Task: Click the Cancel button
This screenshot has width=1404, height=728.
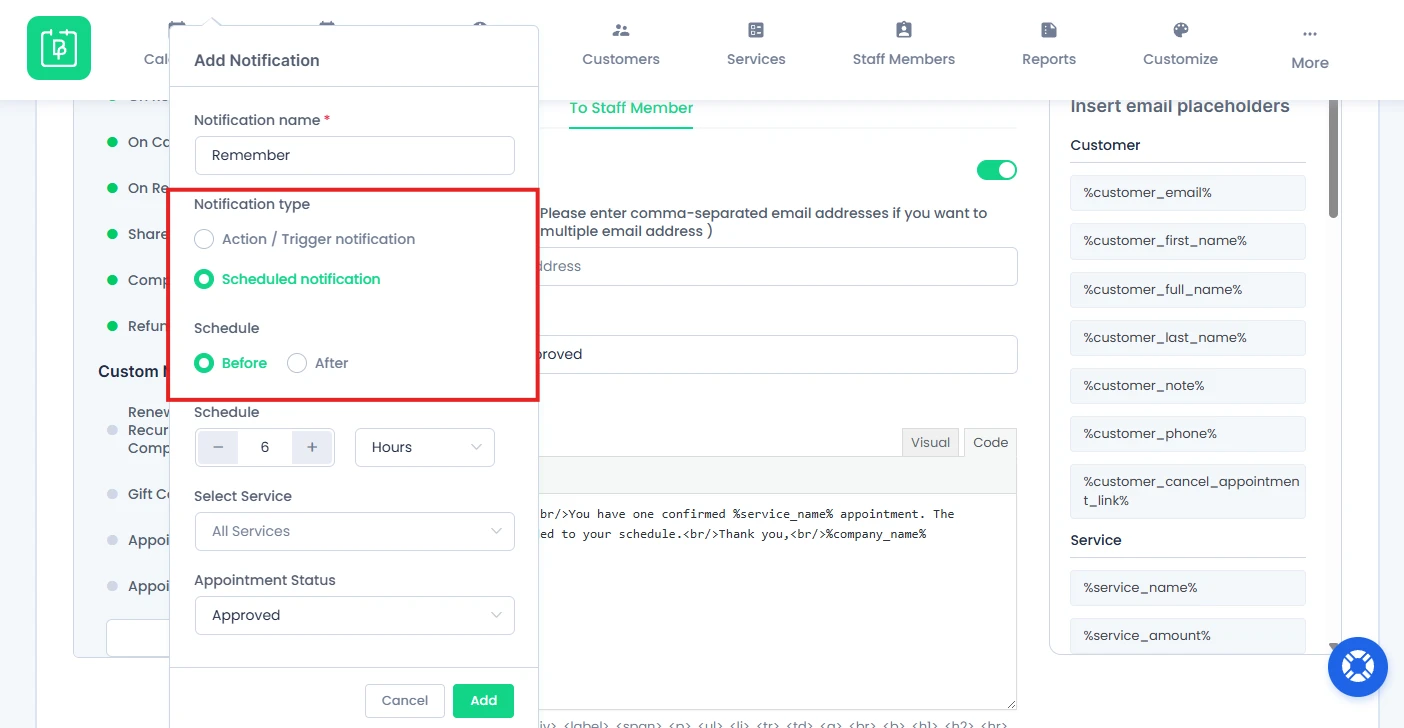Action: coord(405,701)
